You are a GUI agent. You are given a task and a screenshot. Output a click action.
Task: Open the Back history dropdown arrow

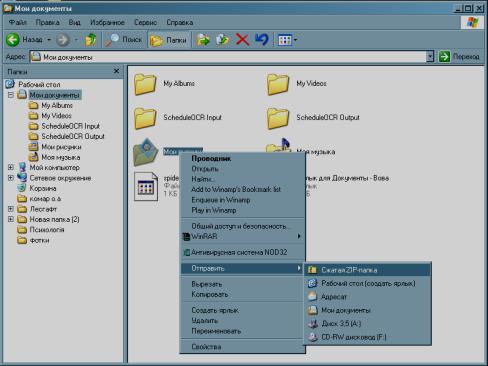pos(49,40)
